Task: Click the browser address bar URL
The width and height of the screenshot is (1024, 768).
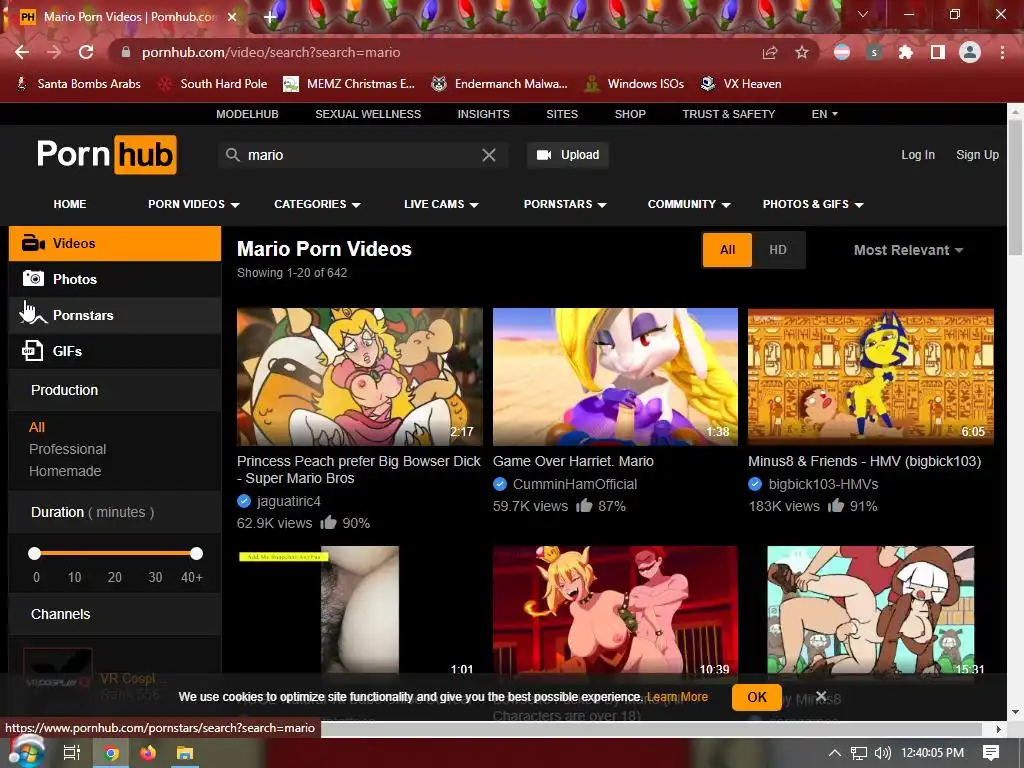Action: click(271, 52)
